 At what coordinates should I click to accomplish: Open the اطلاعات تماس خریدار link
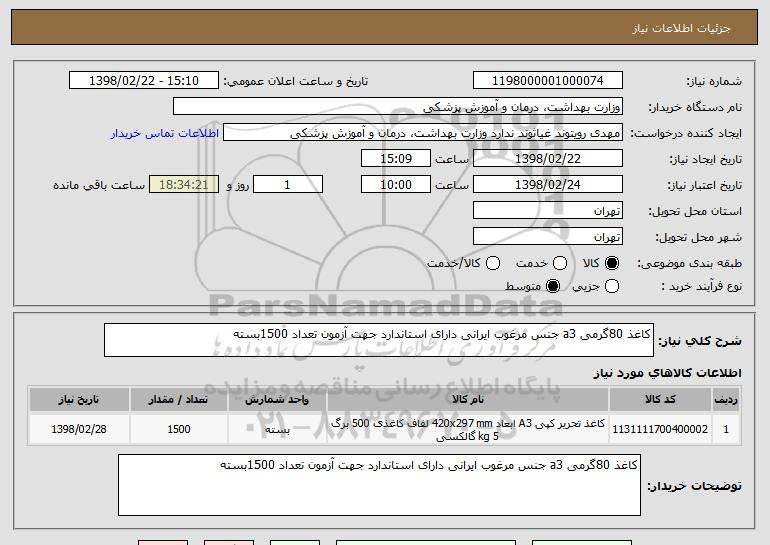pos(165,134)
